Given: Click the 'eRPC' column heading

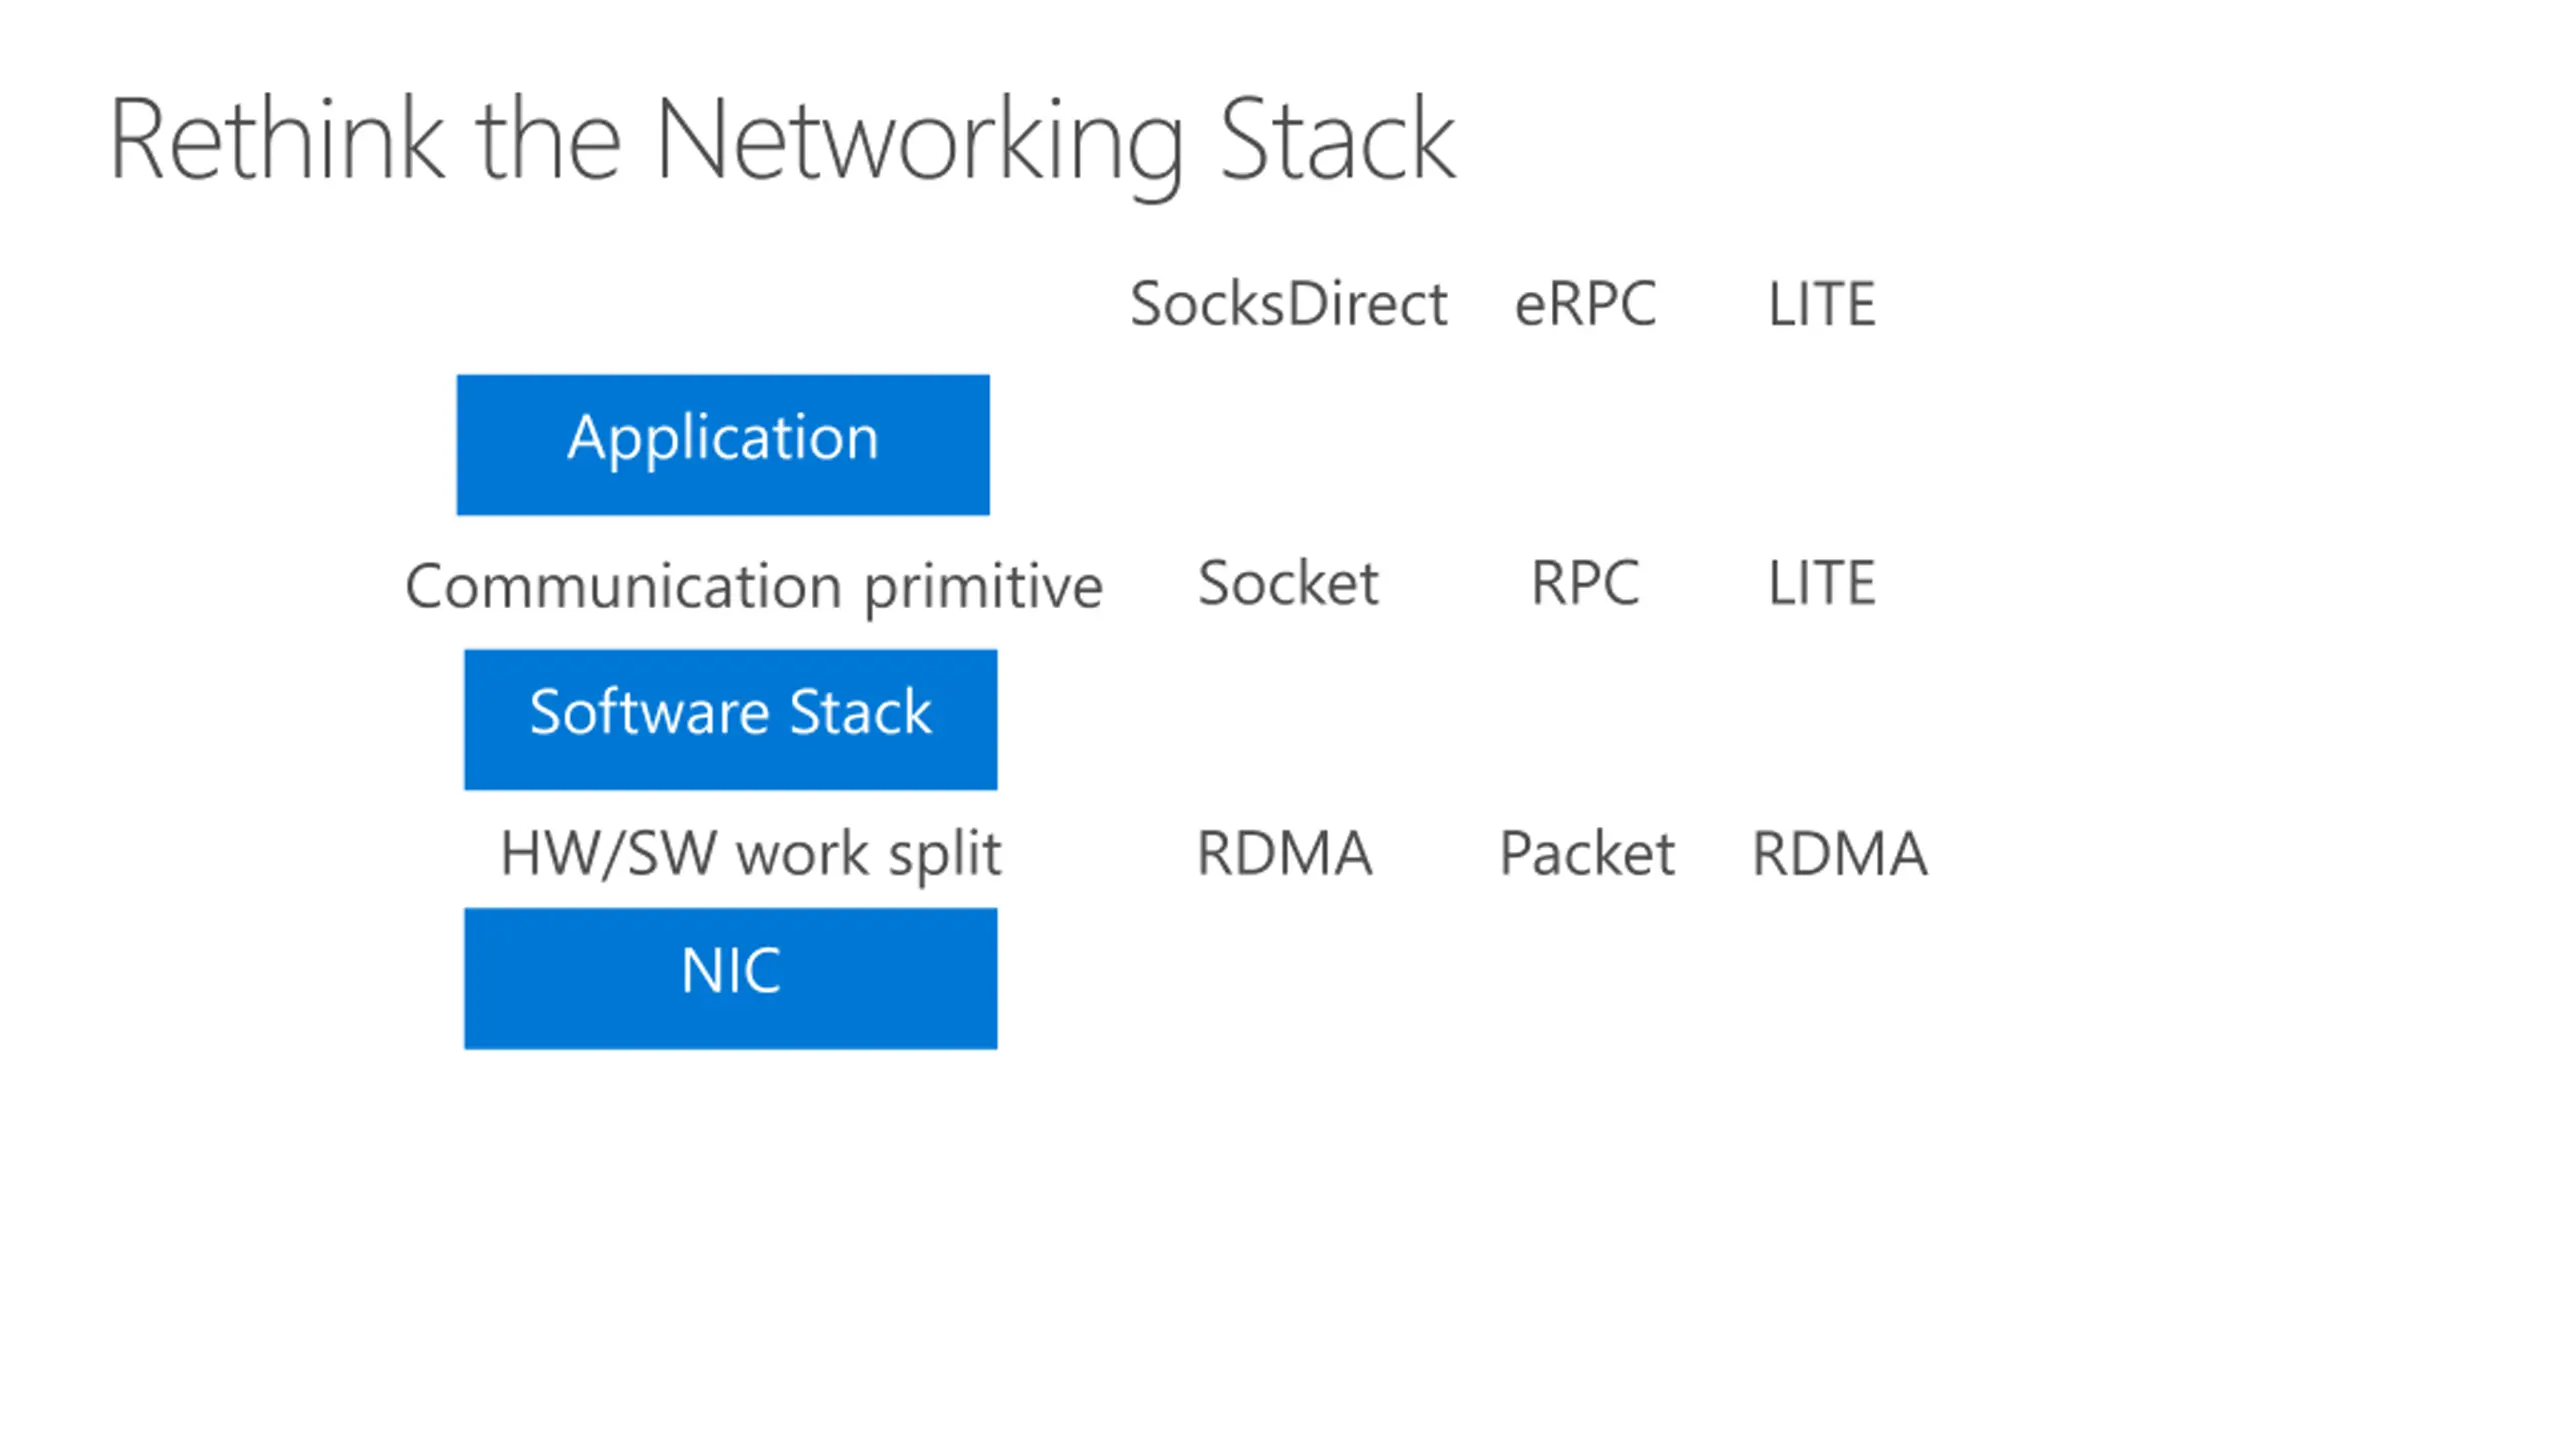Looking at the screenshot, I should coord(1585,303).
